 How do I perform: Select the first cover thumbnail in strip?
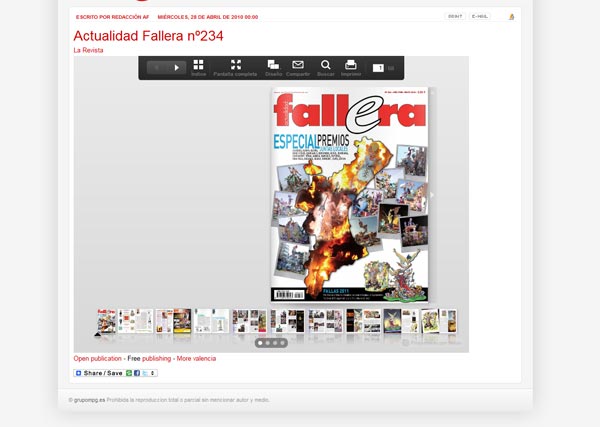[x=106, y=321]
